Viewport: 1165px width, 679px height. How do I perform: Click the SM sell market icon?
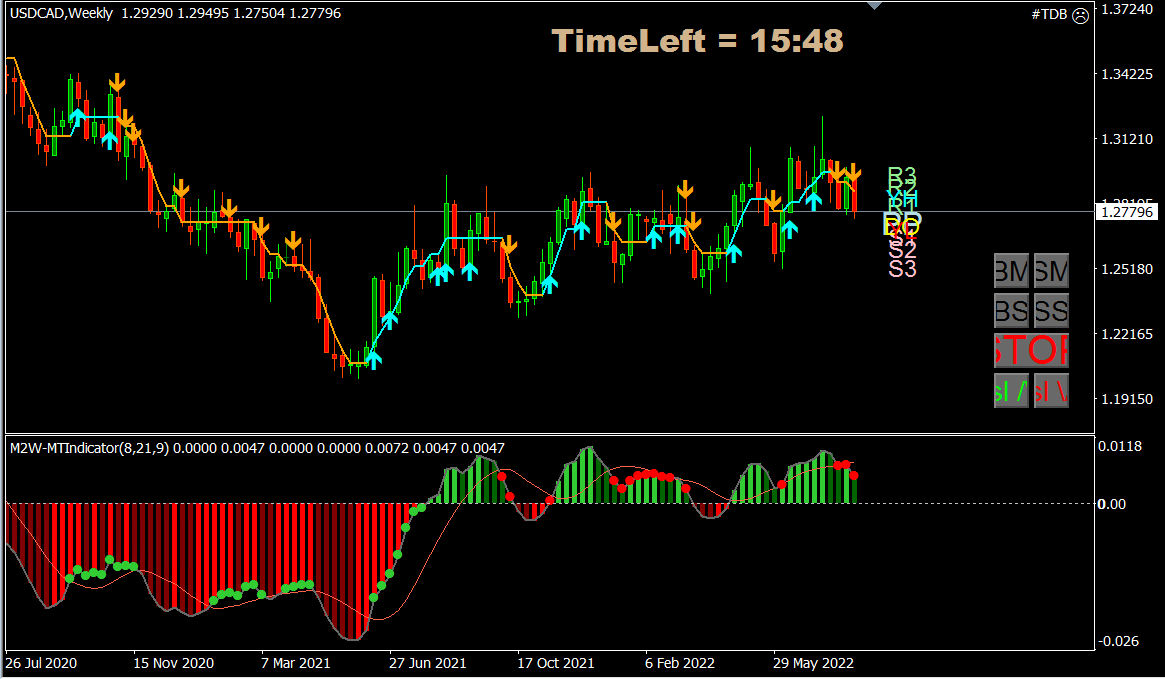(1051, 271)
